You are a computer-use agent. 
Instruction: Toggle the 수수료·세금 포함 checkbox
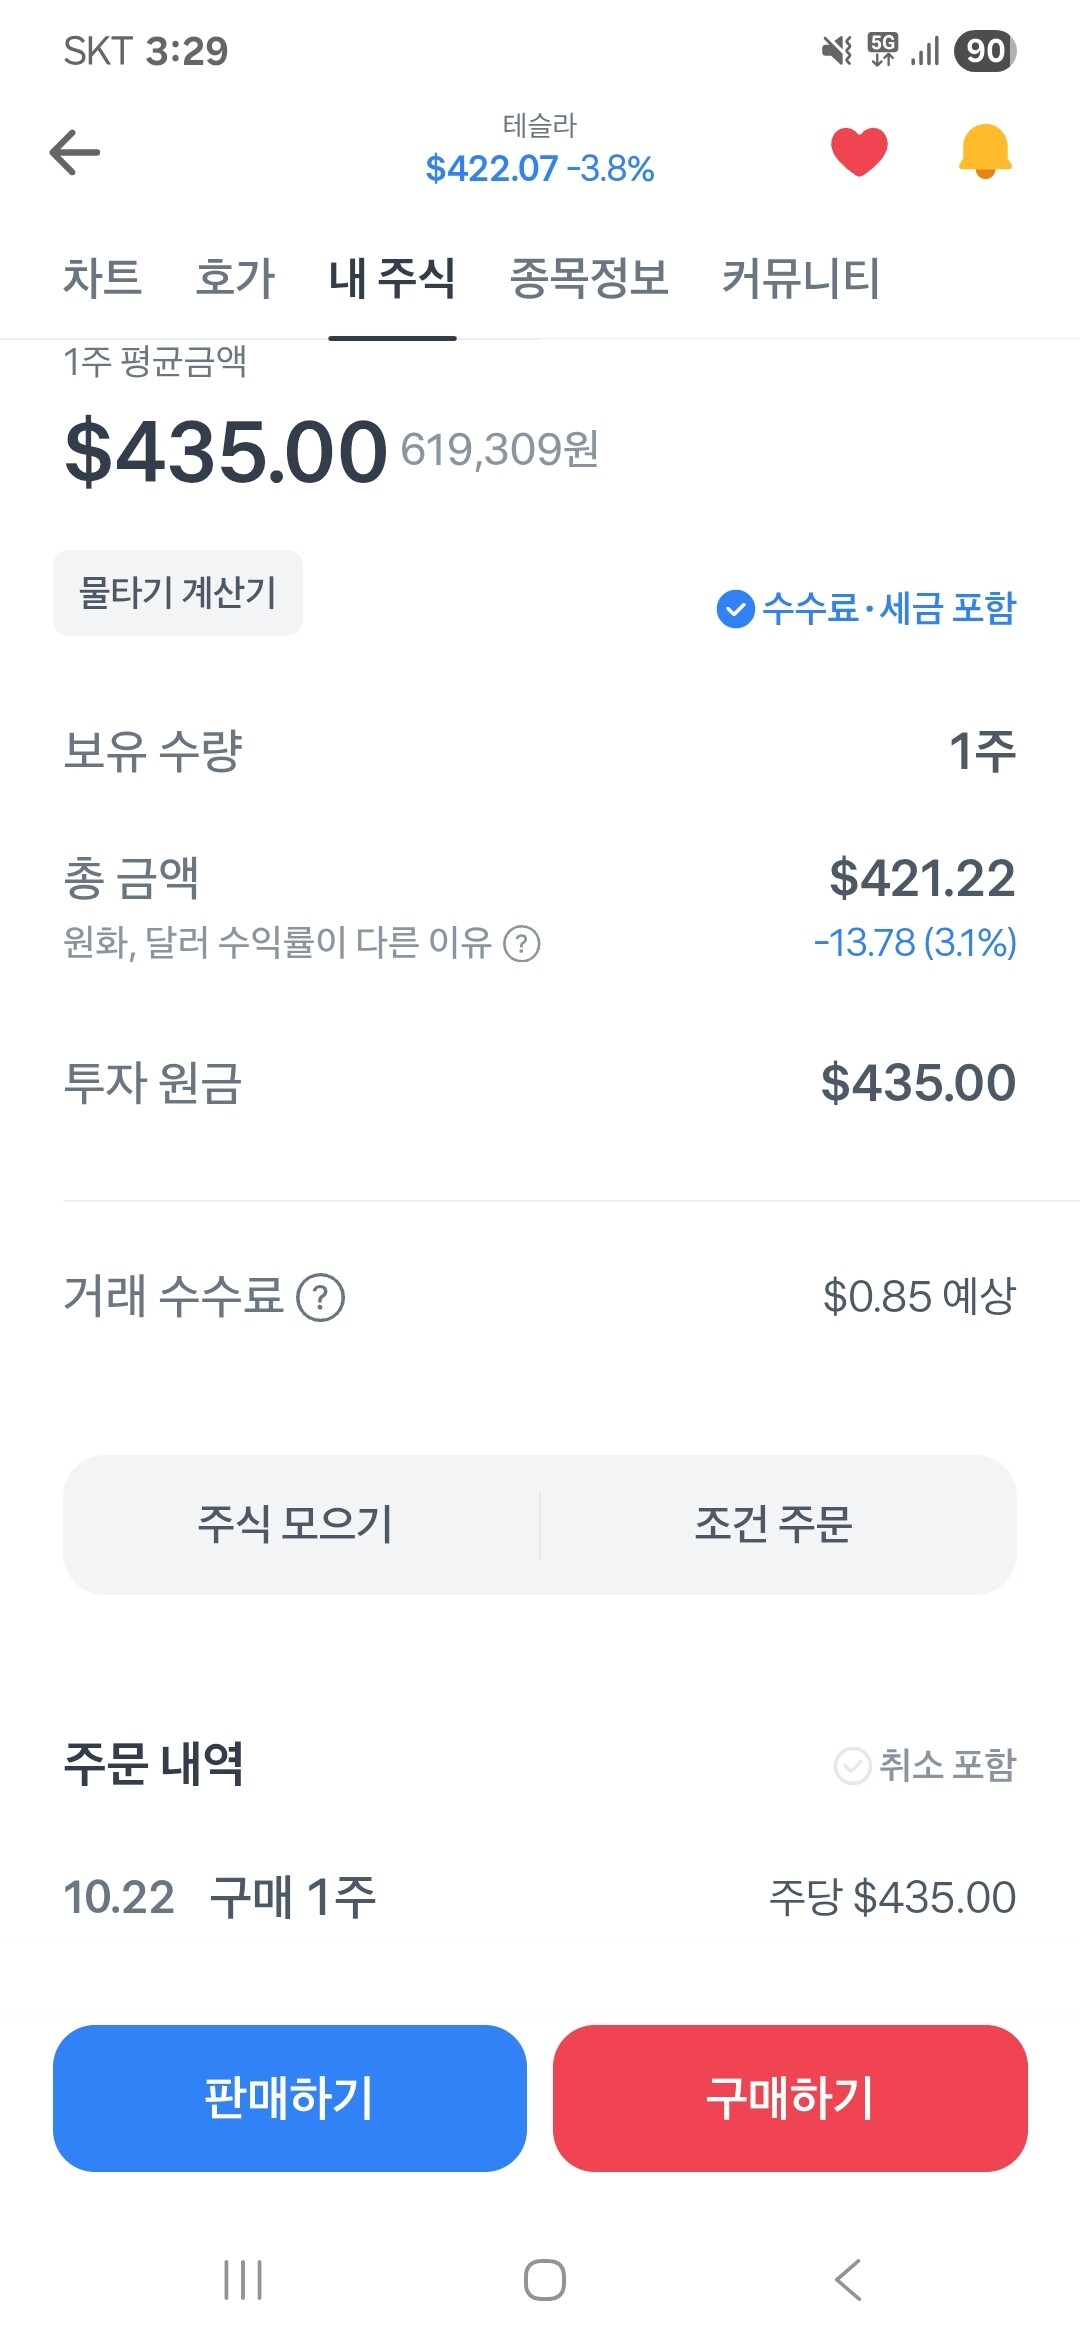tap(736, 608)
